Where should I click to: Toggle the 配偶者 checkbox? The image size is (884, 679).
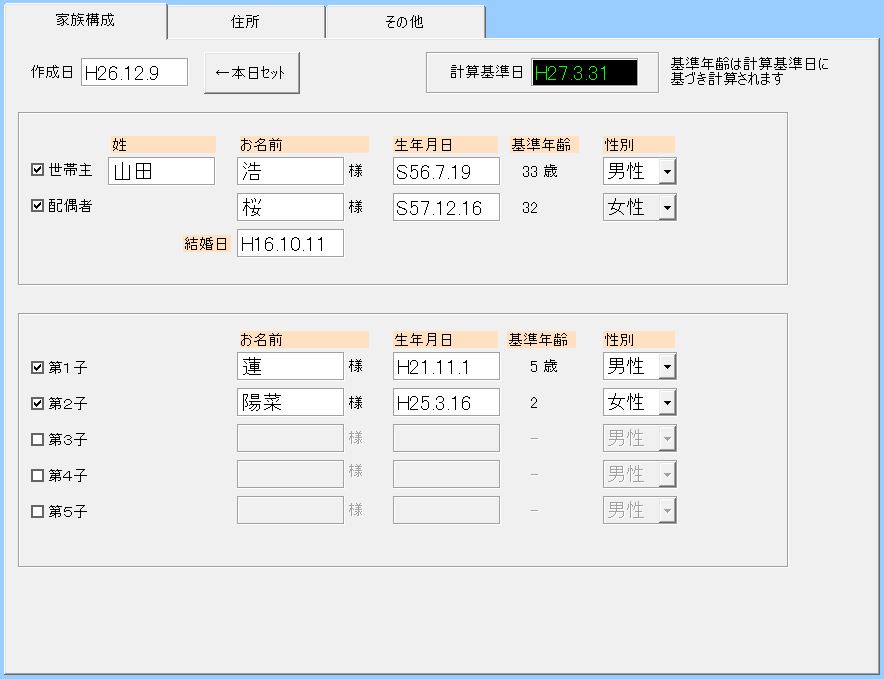38,206
